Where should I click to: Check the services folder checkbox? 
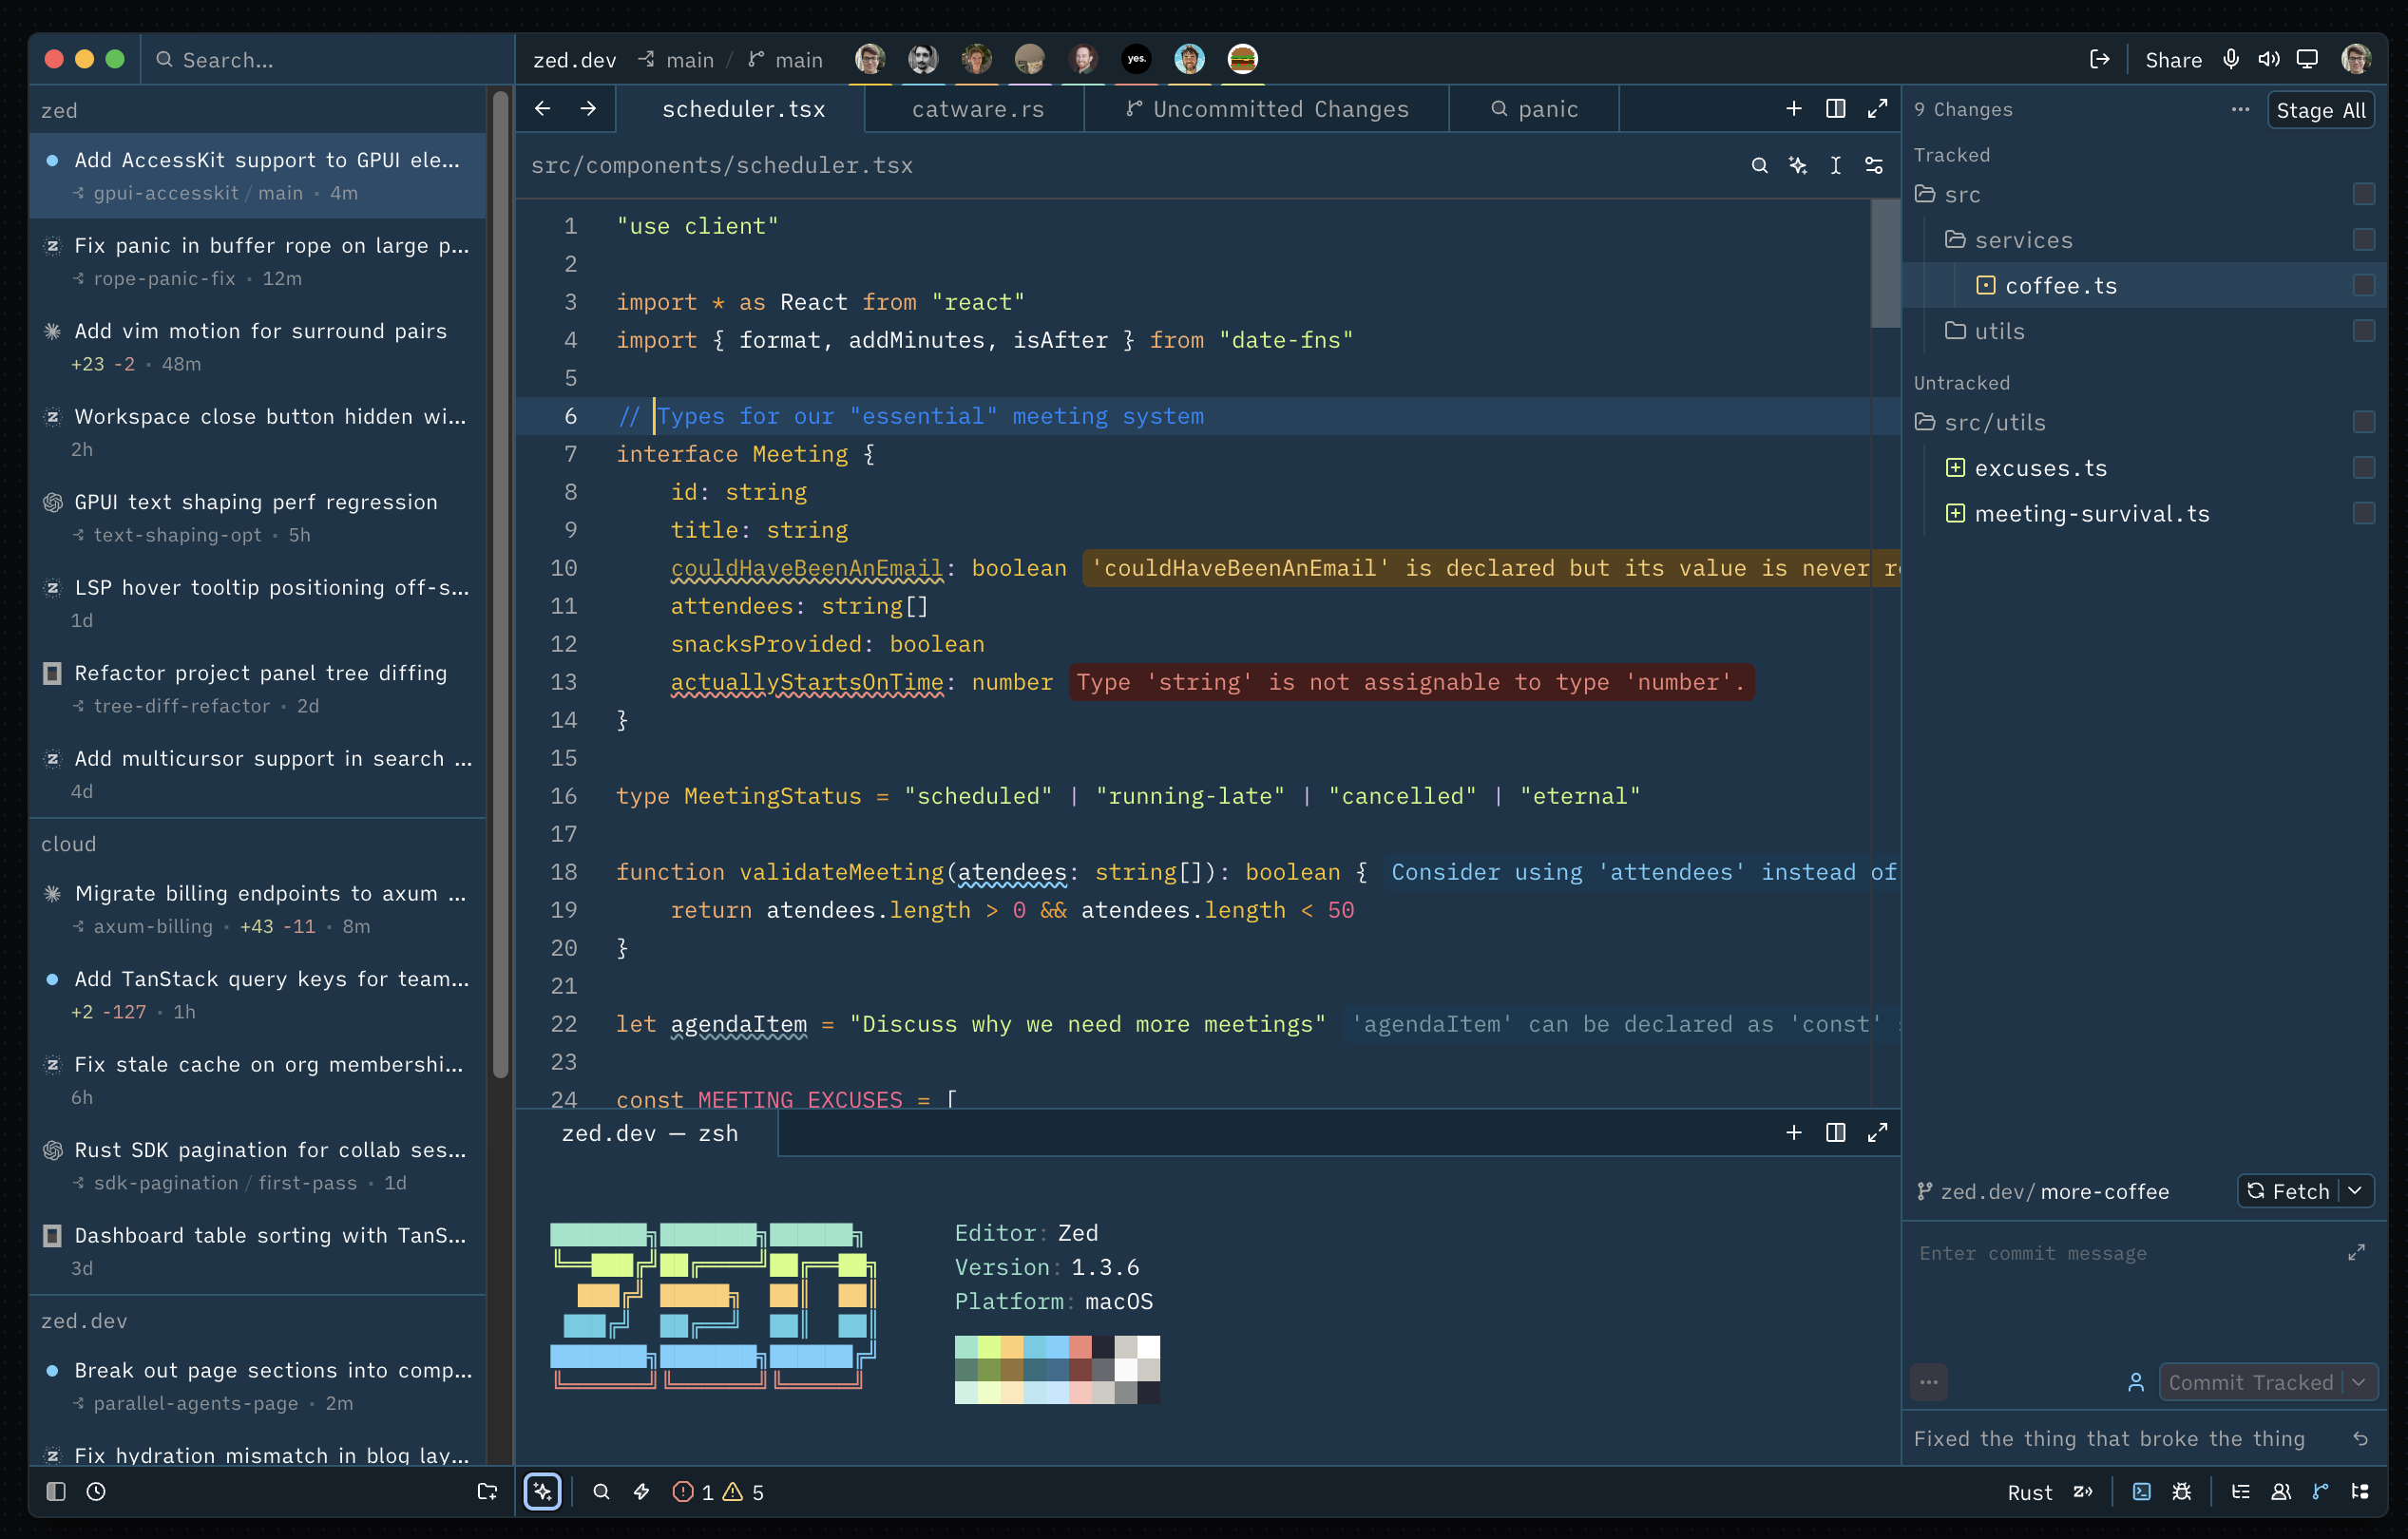[x=2364, y=239]
